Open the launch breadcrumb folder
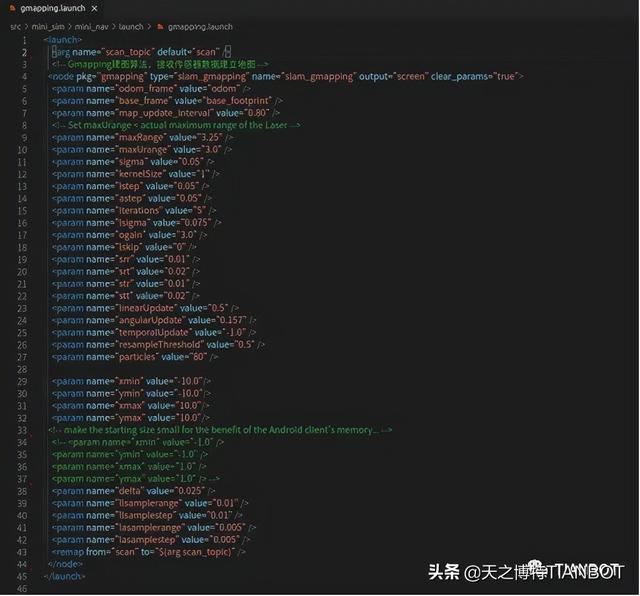 point(131,25)
